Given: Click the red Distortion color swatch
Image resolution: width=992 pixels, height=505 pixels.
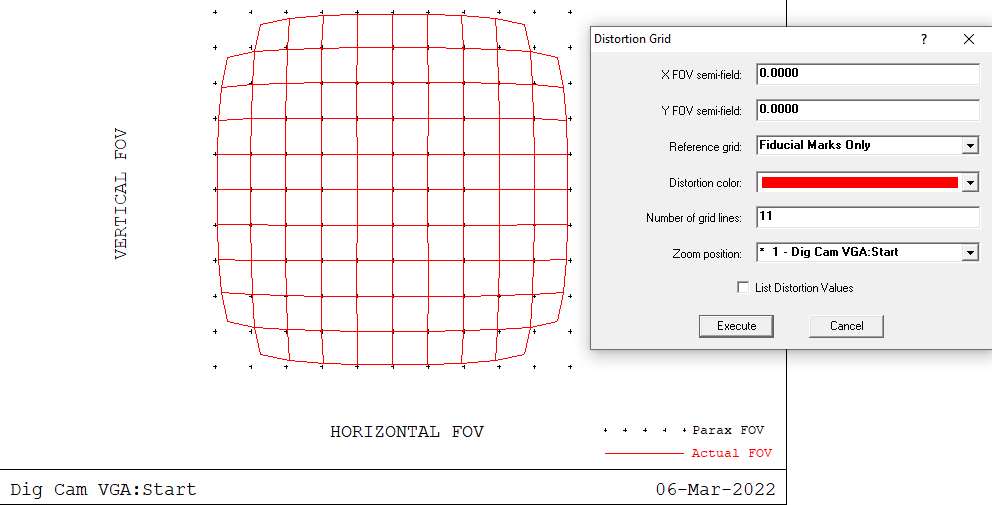Looking at the screenshot, I should coord(859,182).
